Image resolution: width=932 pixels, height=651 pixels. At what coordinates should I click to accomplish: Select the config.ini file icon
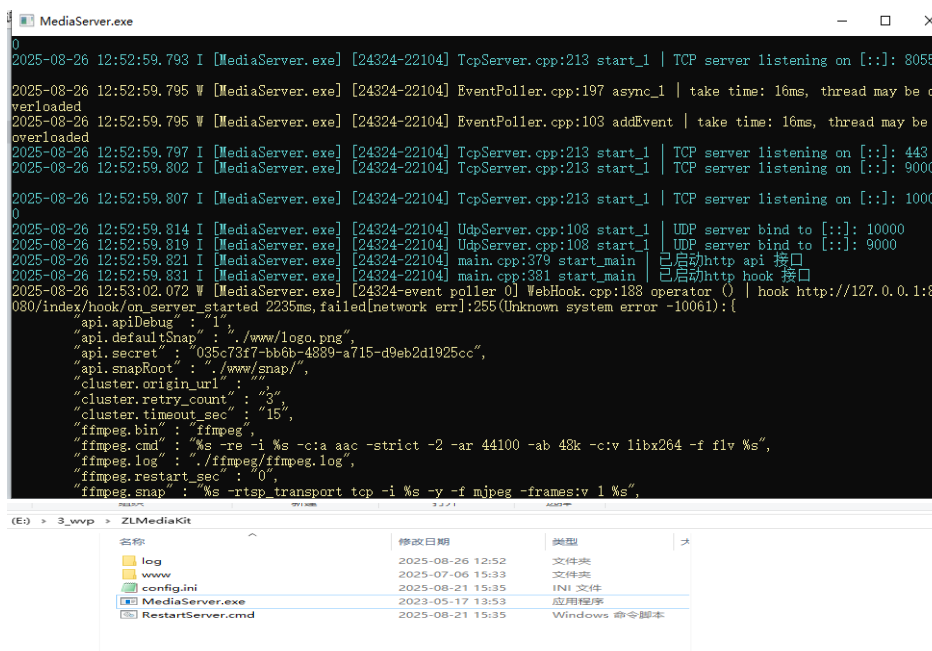[x=129, y=587]
